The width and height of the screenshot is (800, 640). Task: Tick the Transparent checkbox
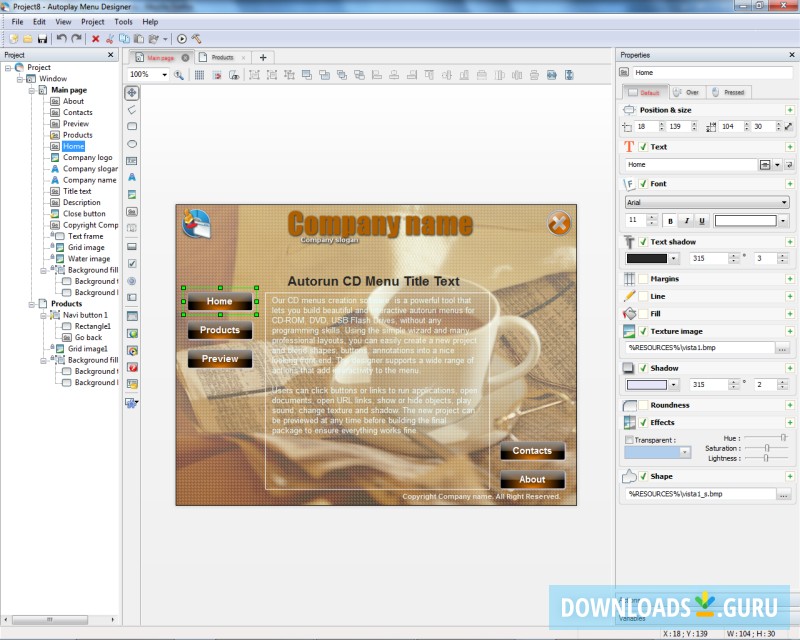[x=629, y=440]
